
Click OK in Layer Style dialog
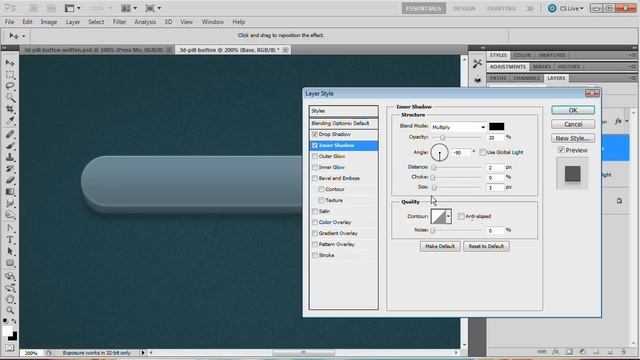click(573, 110)
